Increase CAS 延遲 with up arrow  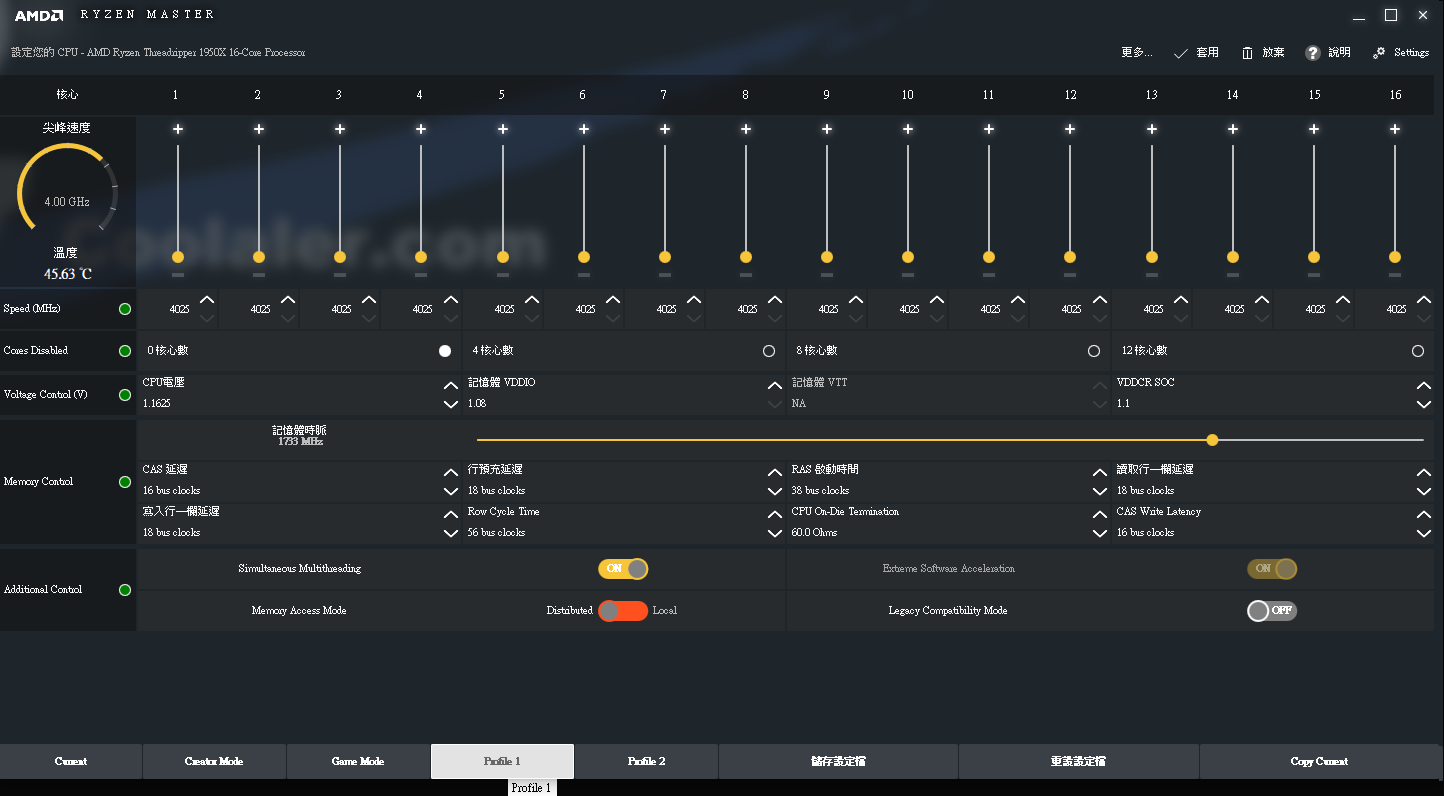[451, 473]
